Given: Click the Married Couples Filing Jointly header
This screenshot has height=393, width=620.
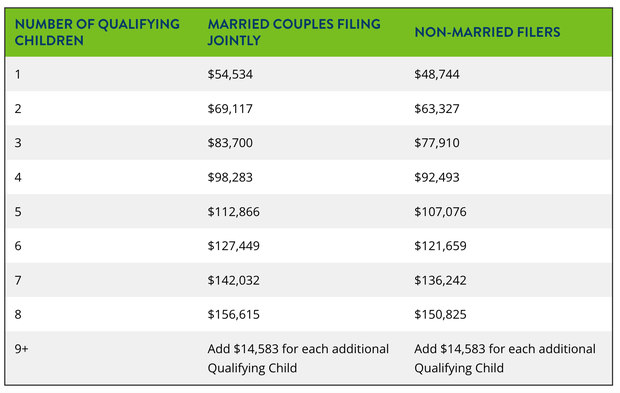Looking at the screenshot, I should click(x=294, y=32).
